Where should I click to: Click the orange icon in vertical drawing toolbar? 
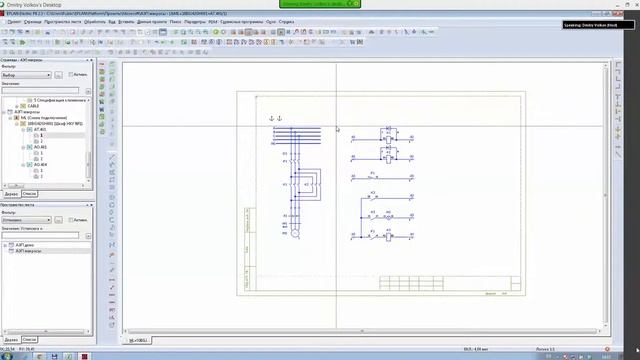click(x=112, y=255)
